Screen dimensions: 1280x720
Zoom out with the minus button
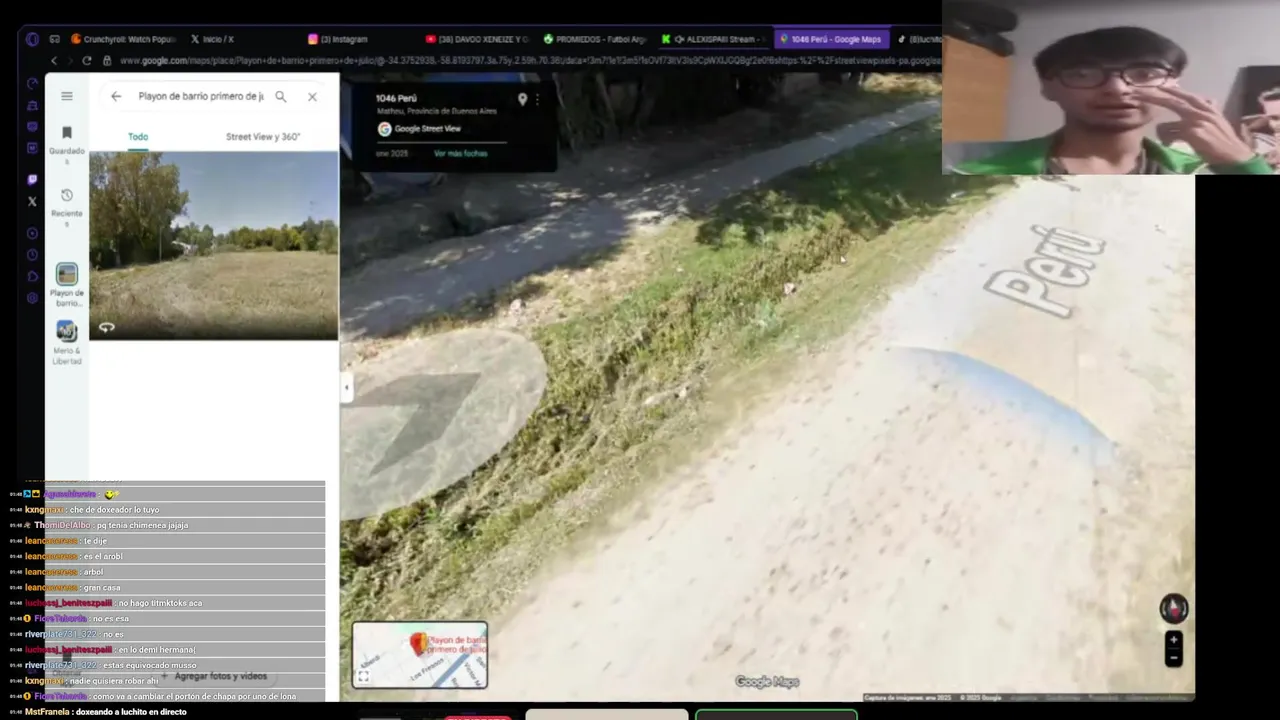[1174, 658]
